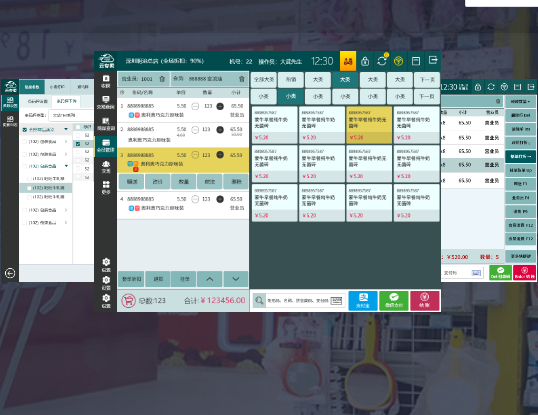The height and width of the screenshot is (415, 538).
Task: Click the green WeChat pay button
Action: pyautogui.click(x=394, y=301)
